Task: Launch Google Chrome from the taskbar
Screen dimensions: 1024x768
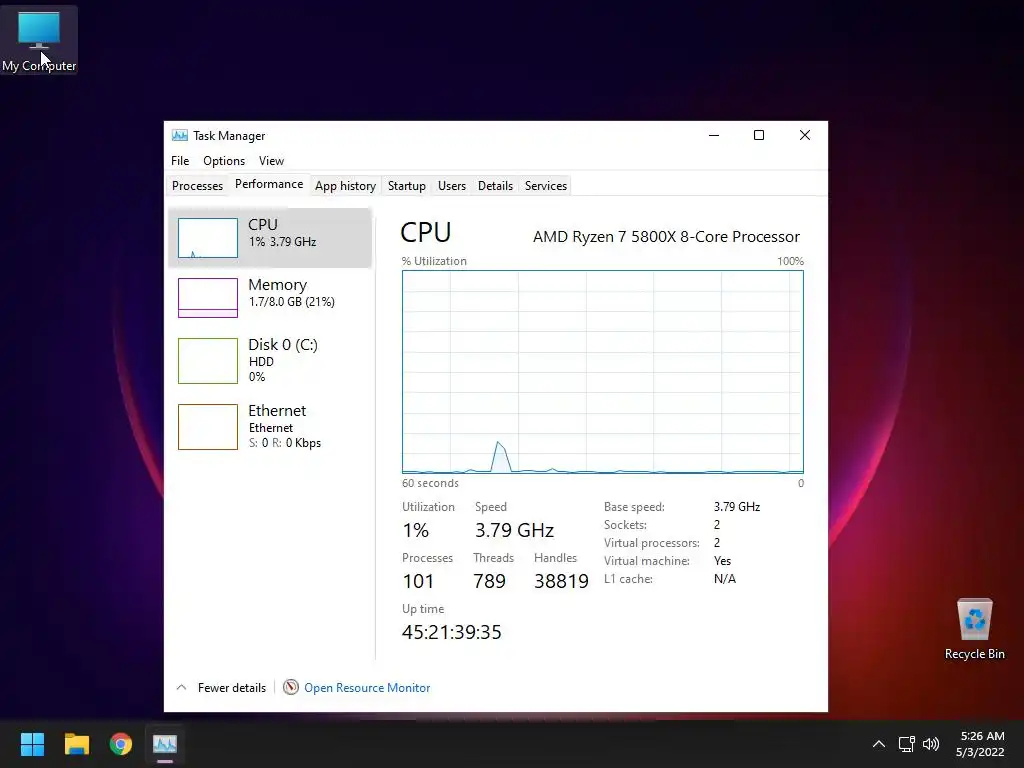Action: 121,744
